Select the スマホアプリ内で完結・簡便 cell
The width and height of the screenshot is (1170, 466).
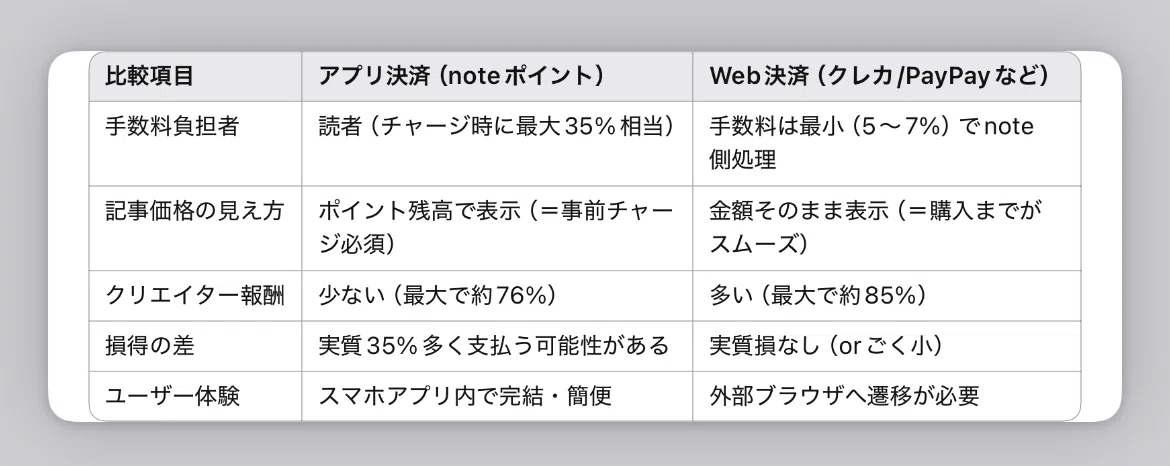click(x=497, y=396)
